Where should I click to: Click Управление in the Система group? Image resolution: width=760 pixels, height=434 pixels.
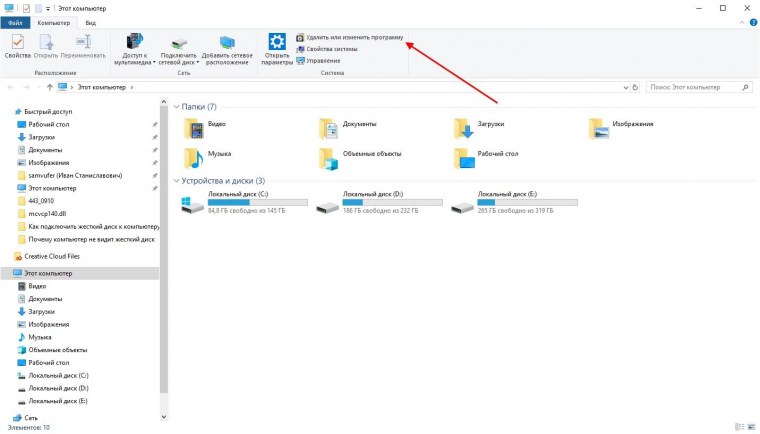point(322,60)
